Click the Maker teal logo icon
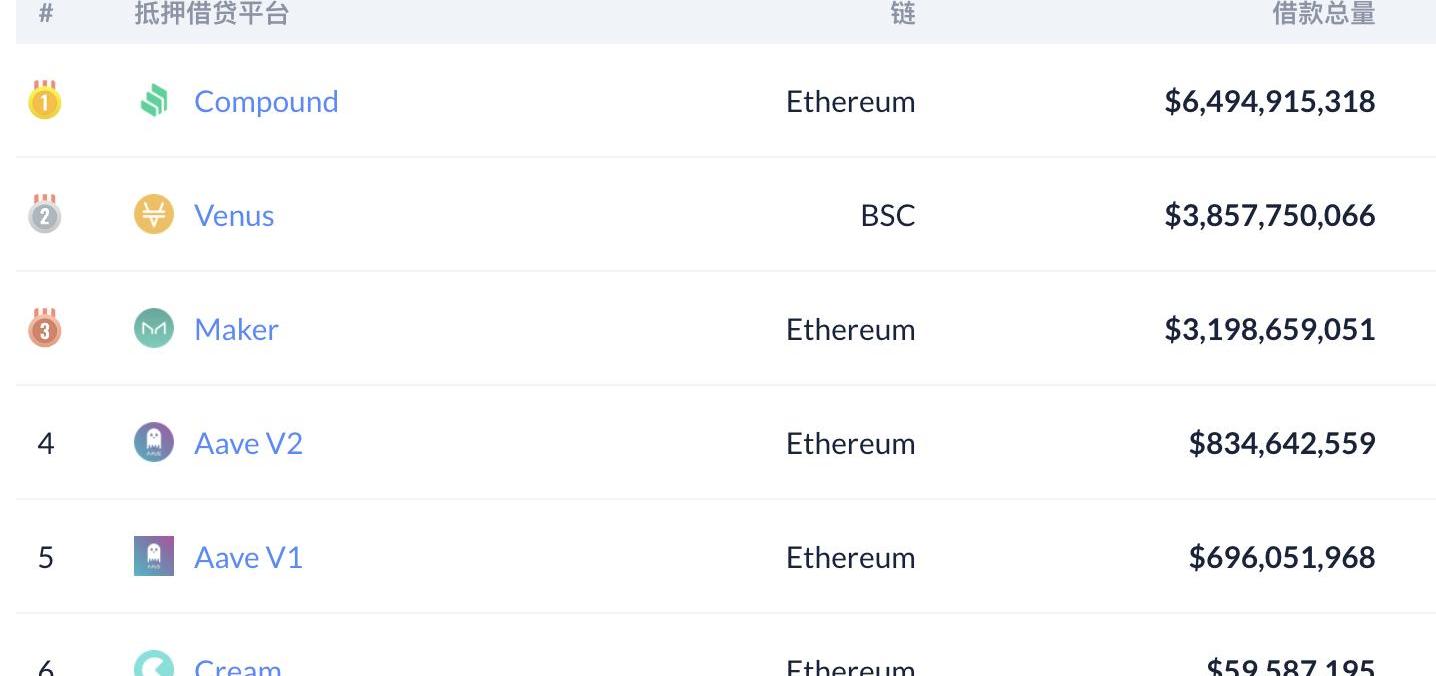The image size is (1436, 676). tap(154, 329)
